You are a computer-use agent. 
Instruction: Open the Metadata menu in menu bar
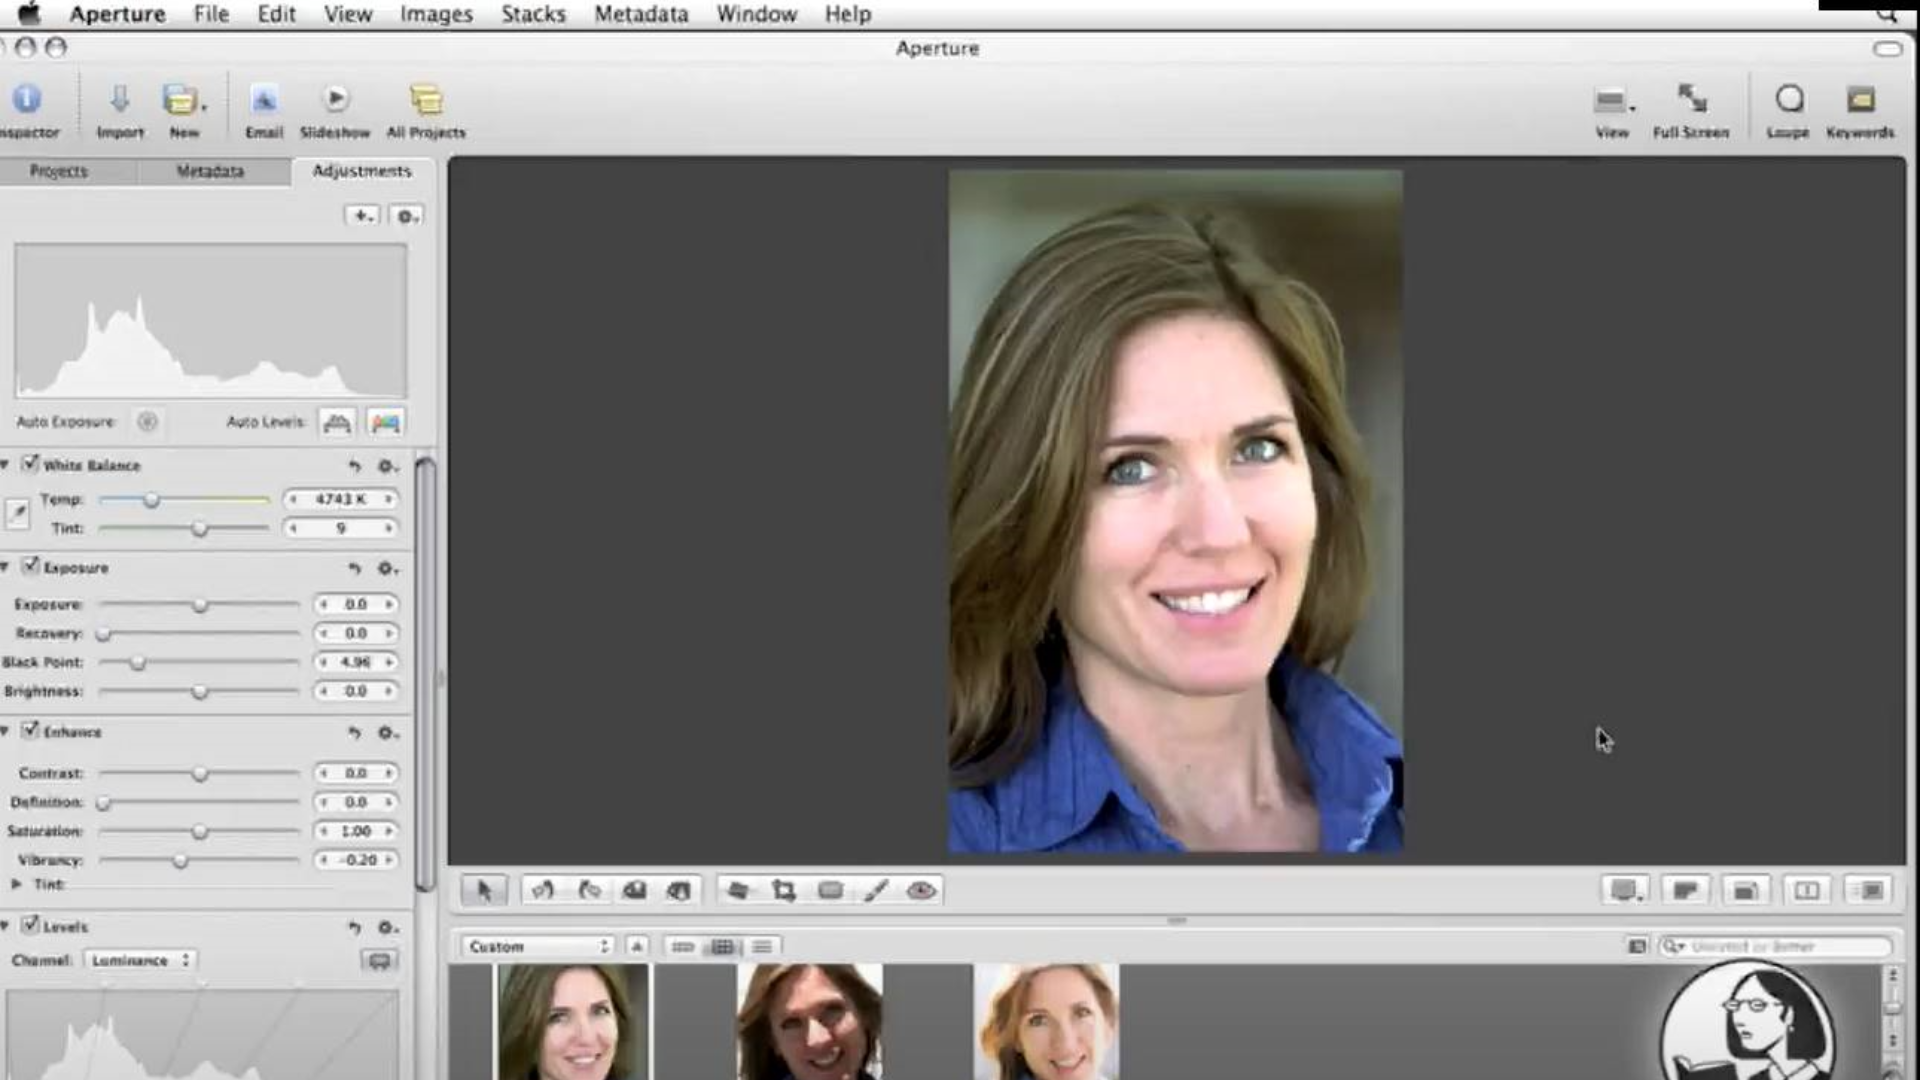click(x=641, y=14)
